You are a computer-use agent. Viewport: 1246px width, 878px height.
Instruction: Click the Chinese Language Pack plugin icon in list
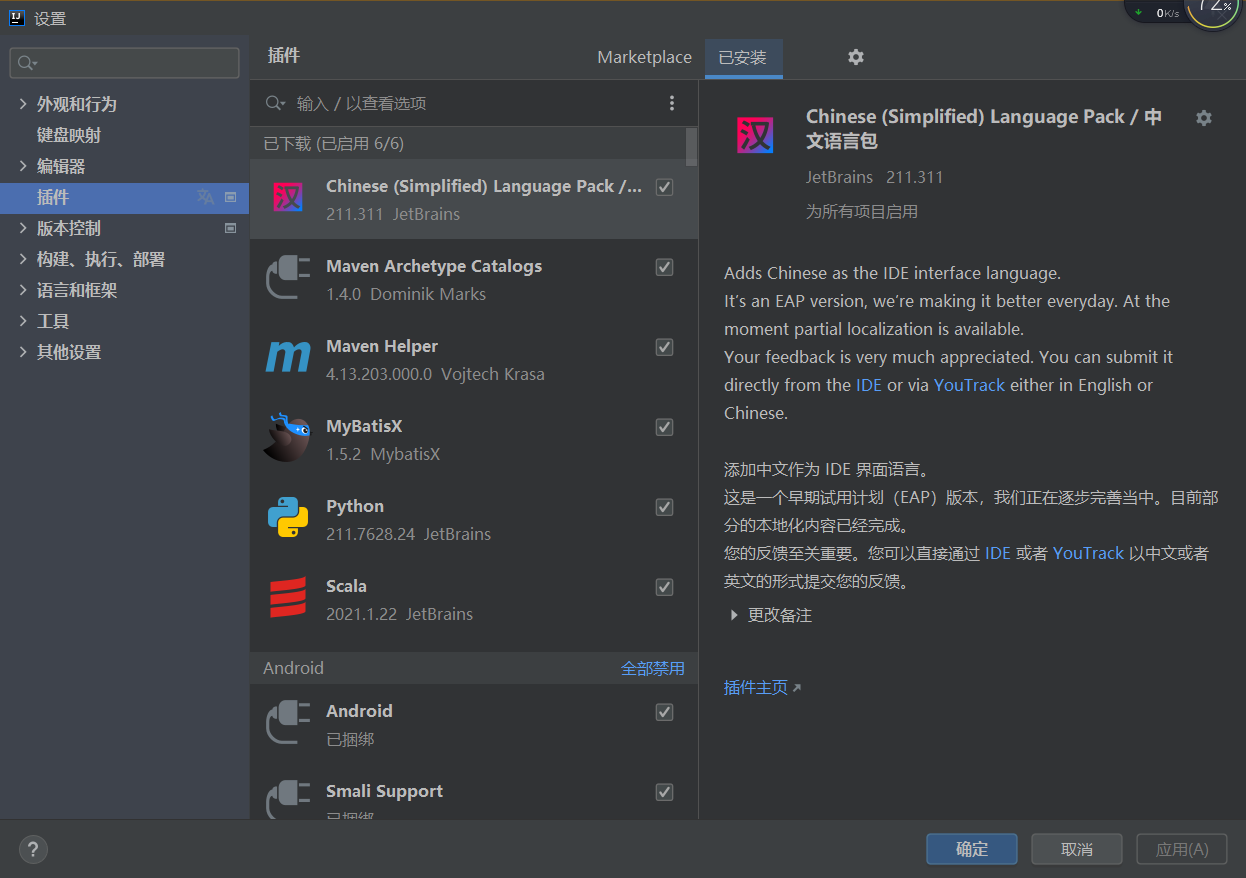click(288, 199)
